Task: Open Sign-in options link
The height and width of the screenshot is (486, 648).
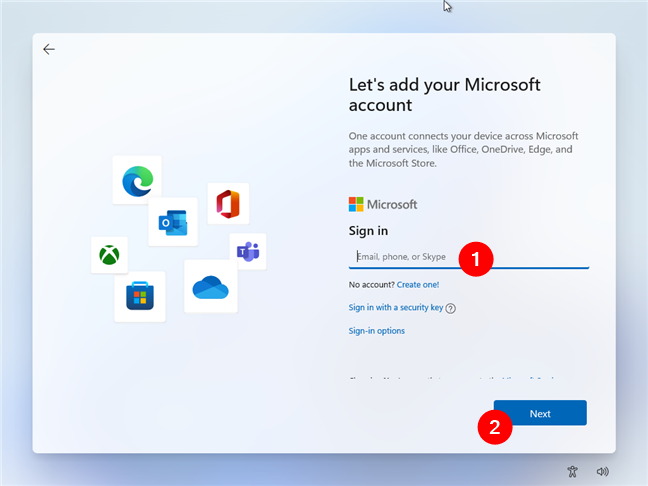Action: click(376, 331)
